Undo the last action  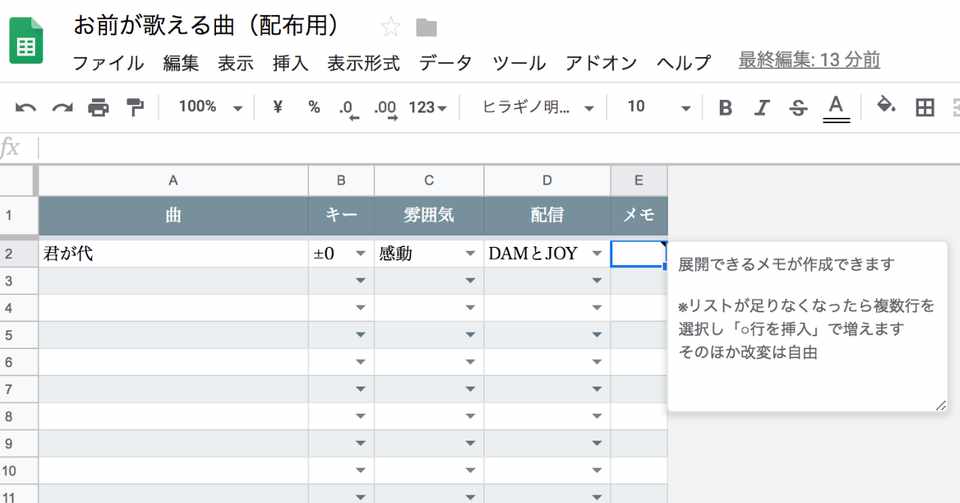pyautogui.click(x=25, y=108)
